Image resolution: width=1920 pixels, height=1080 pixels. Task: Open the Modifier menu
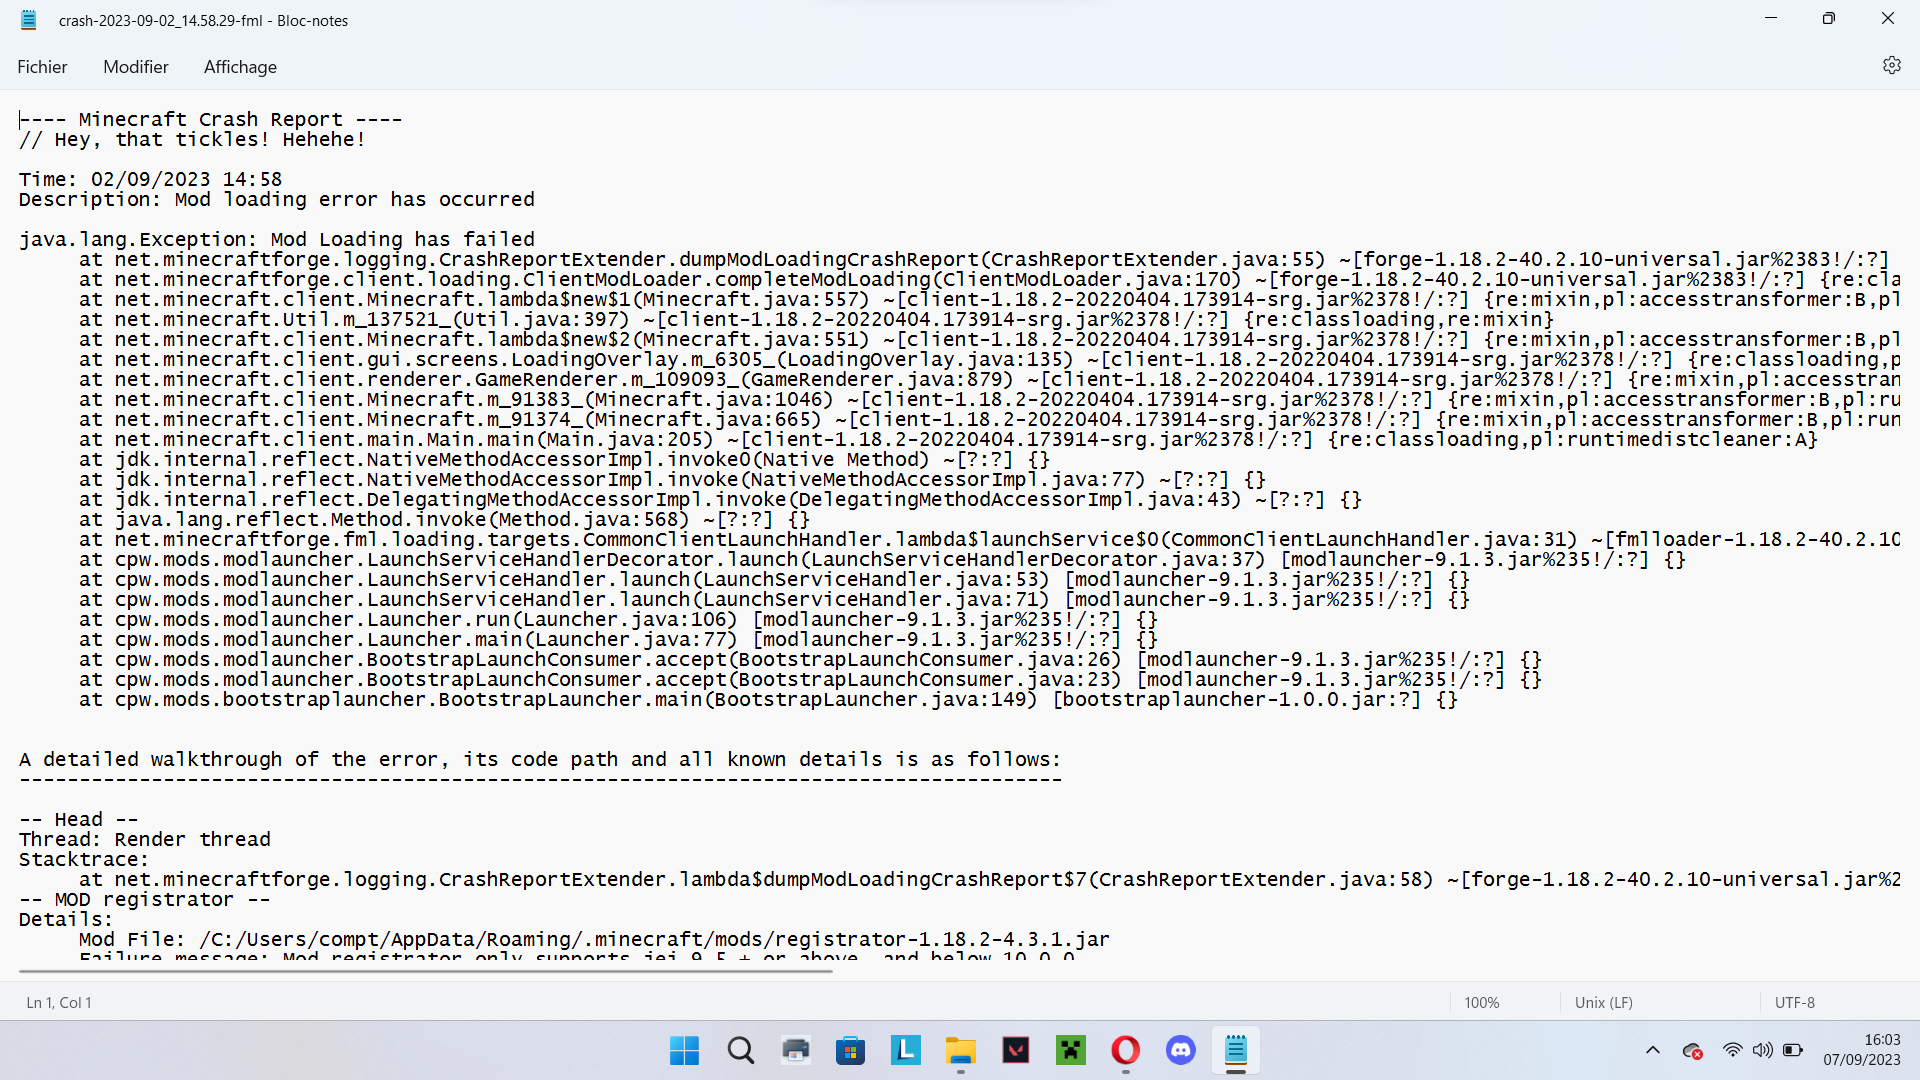point(136,67)
